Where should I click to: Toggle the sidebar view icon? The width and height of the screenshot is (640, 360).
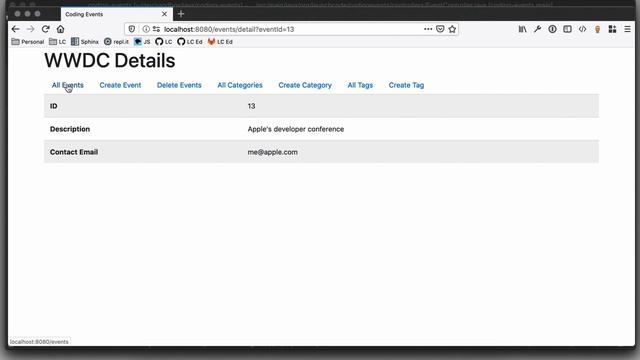(x=567, y=29)
